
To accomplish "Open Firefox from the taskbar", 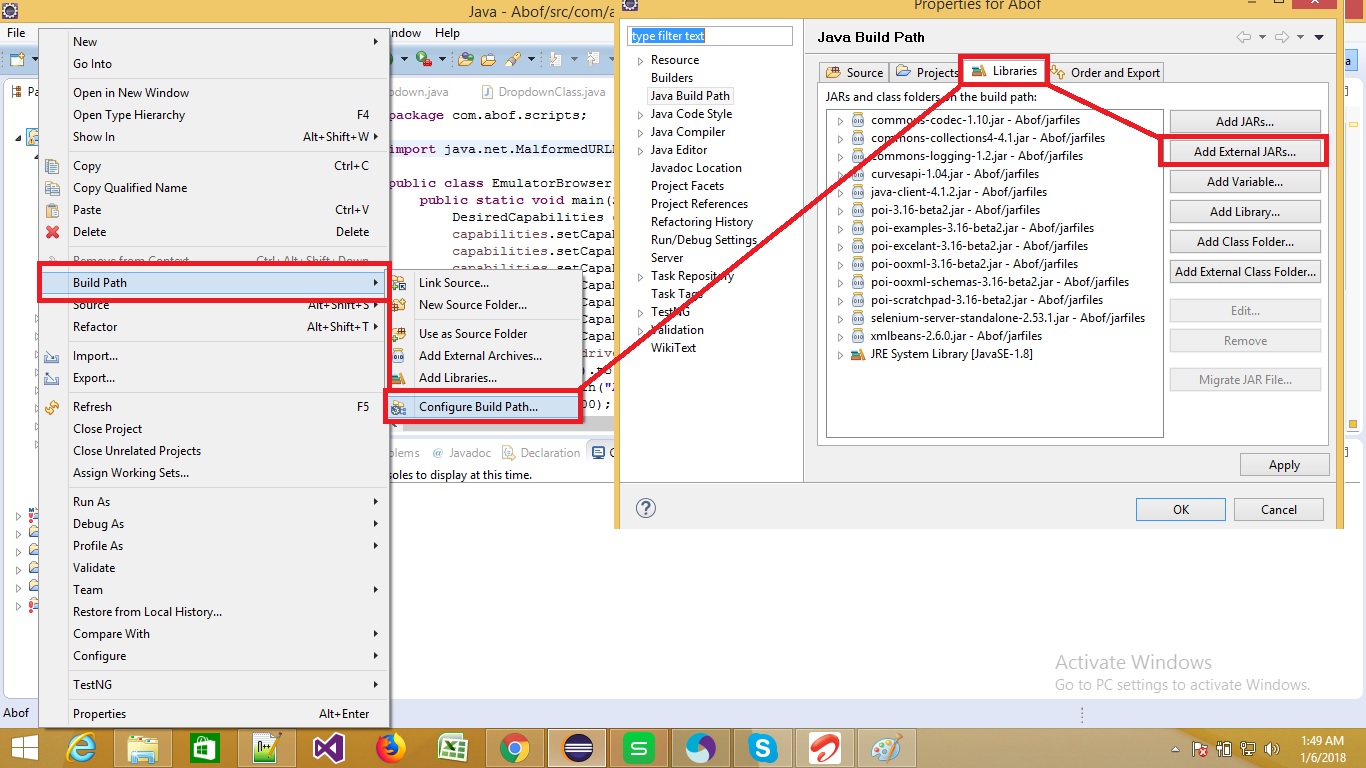I will [390, 747].
